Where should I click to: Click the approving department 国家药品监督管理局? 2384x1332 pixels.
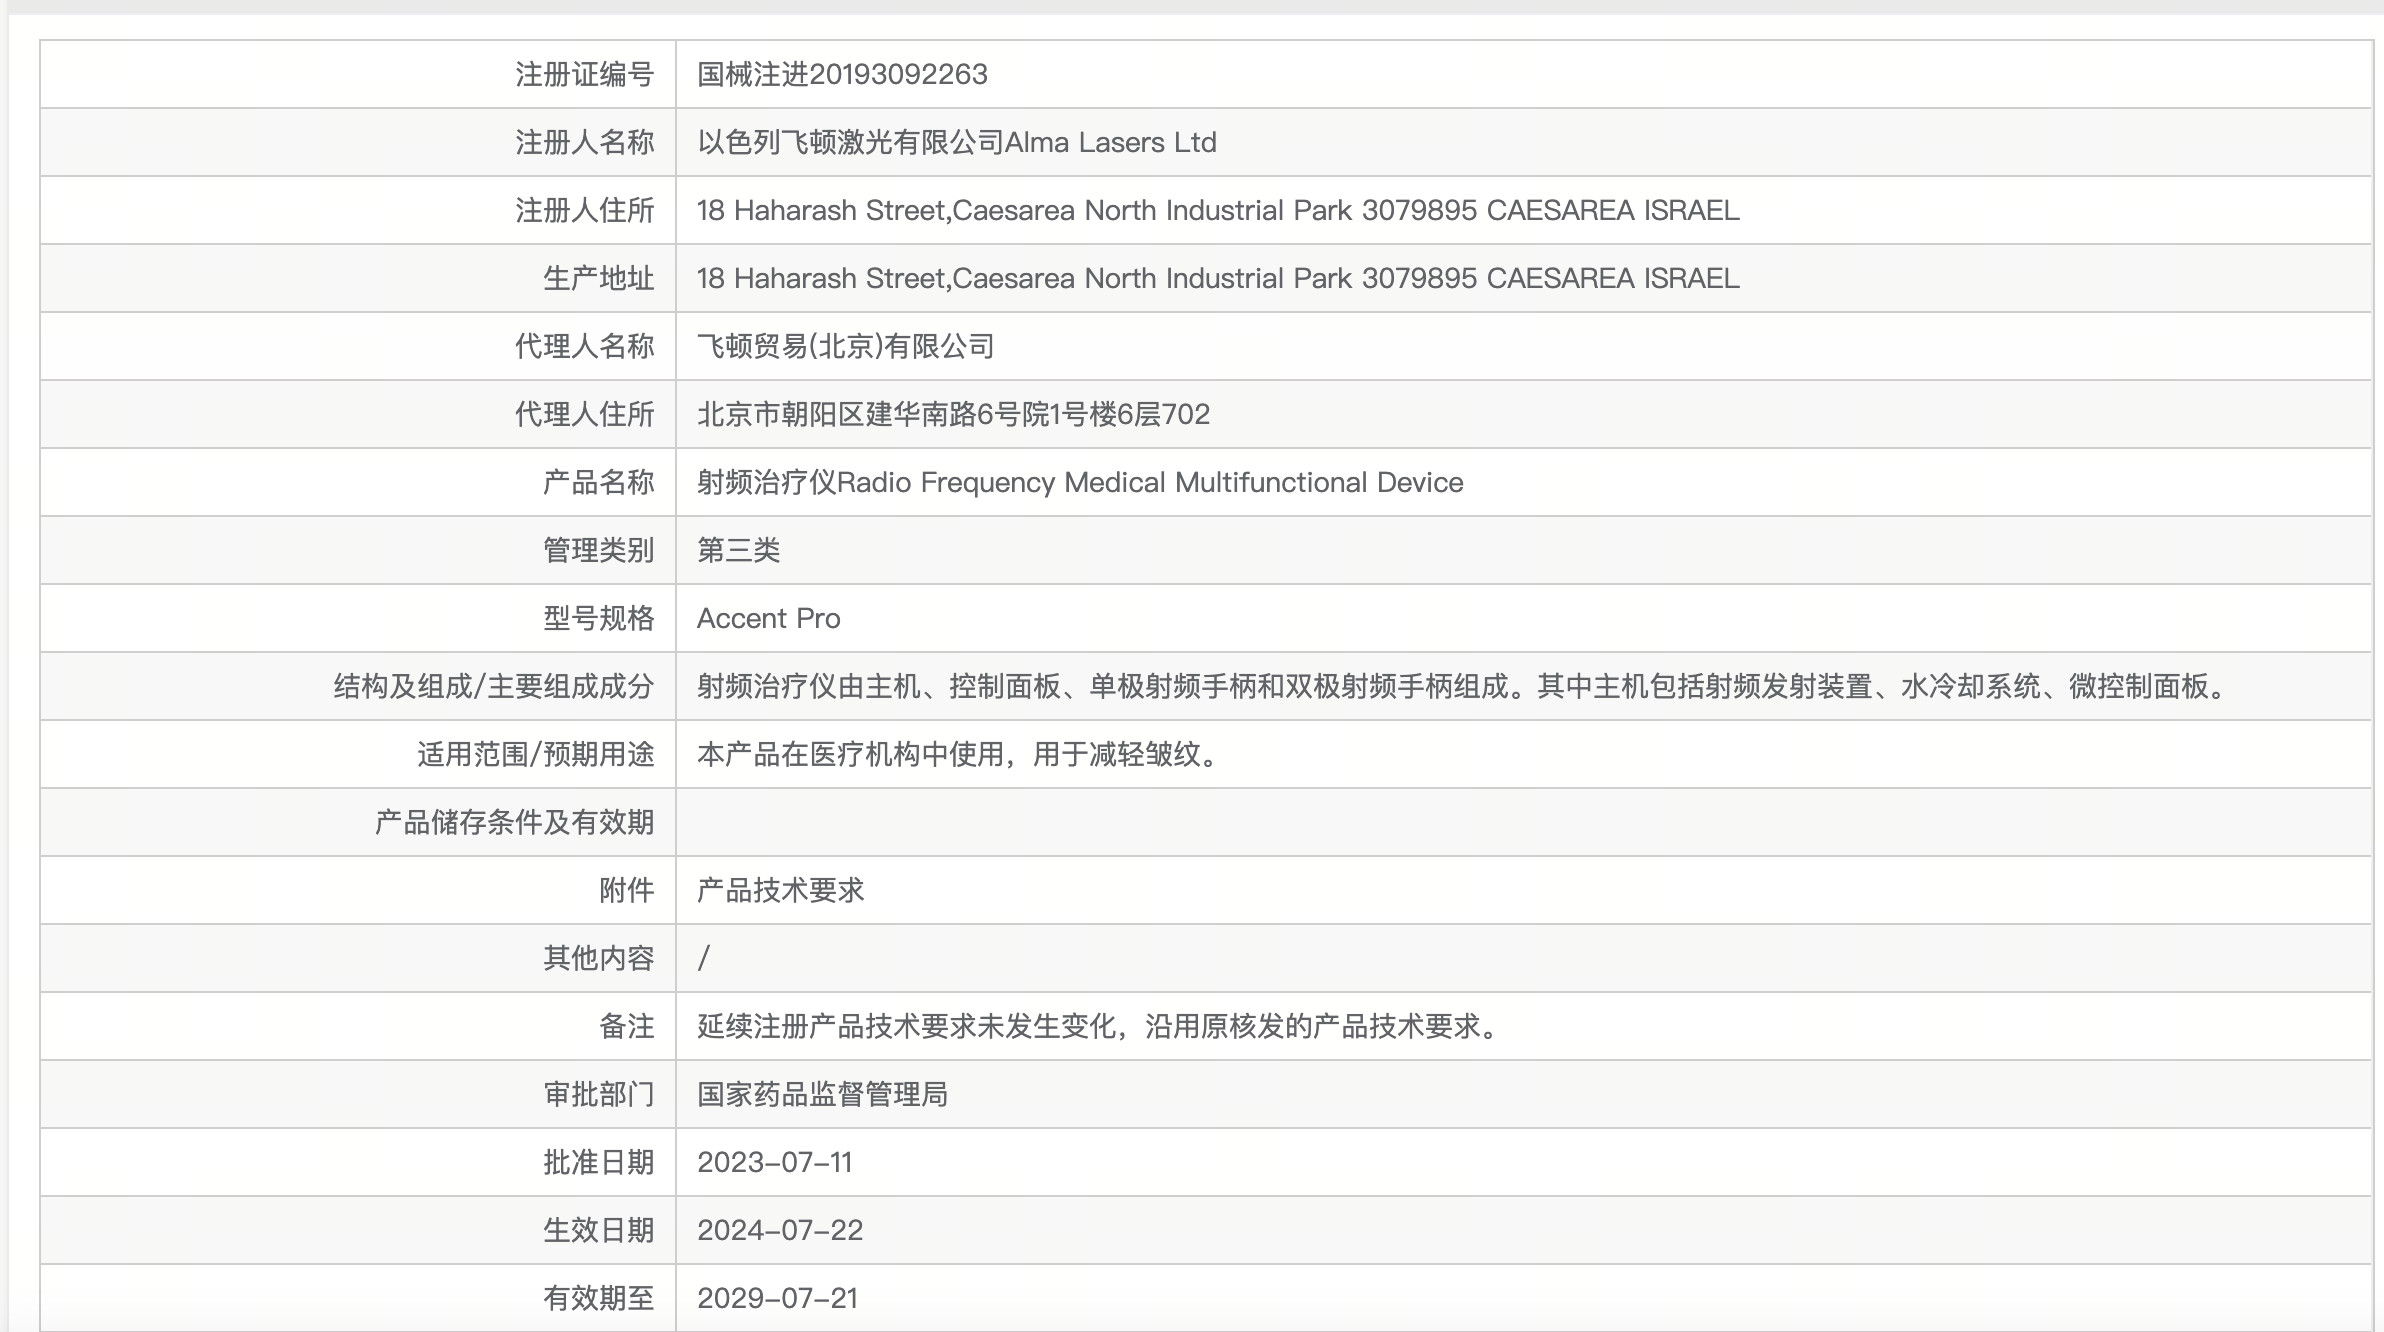[x=822, y=1094]
